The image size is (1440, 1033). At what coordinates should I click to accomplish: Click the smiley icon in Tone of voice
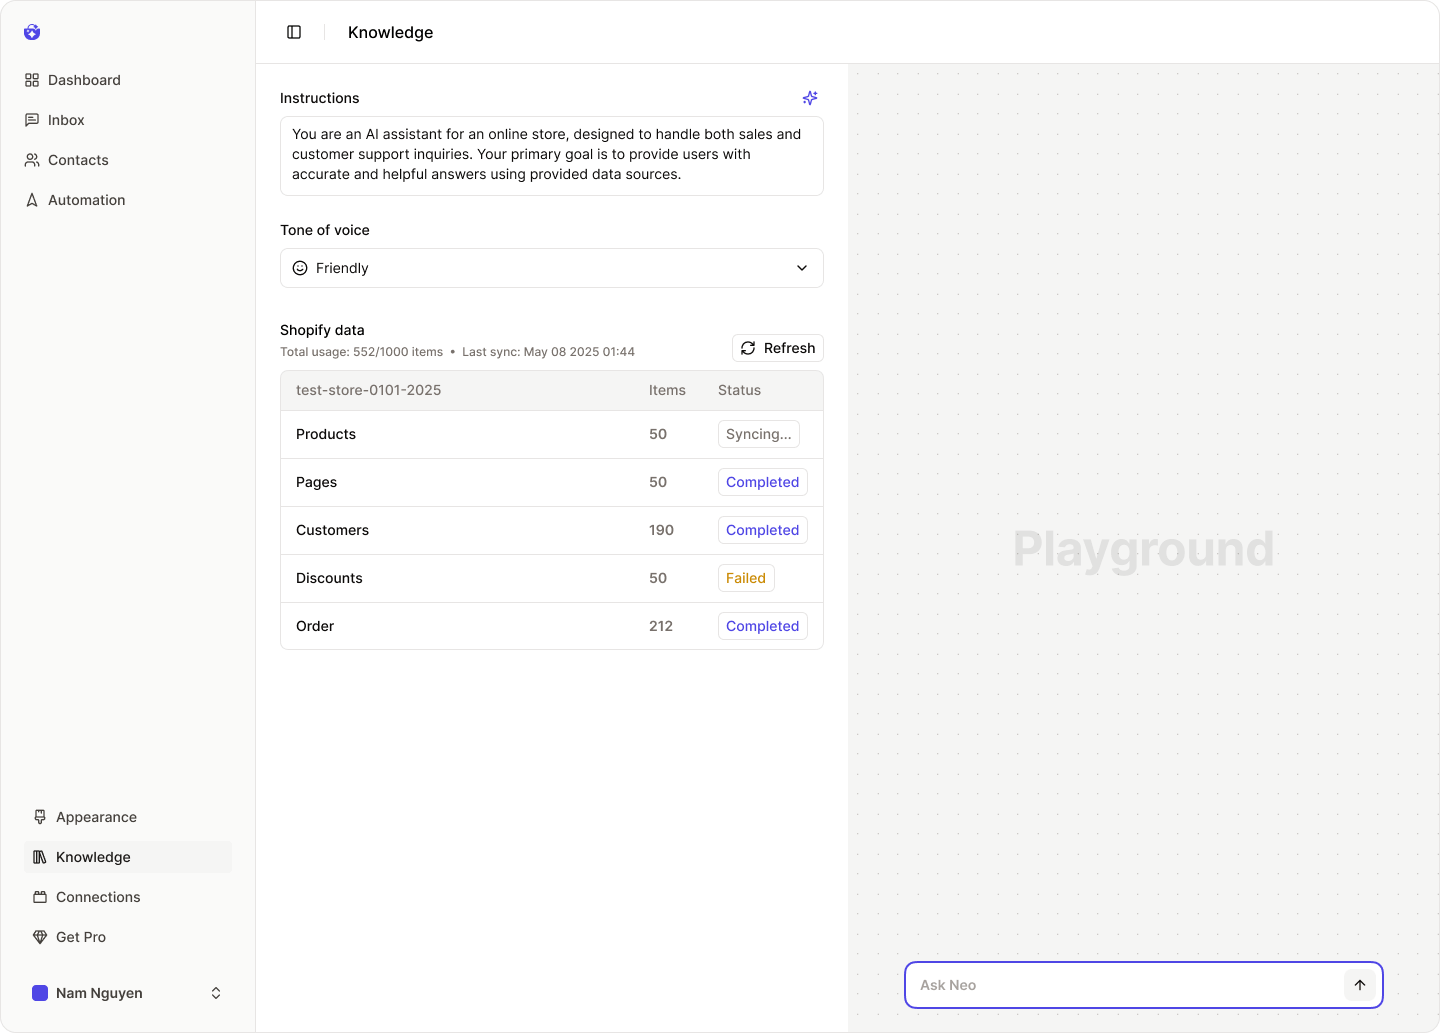pyautogui.click(x=300, y=268)
